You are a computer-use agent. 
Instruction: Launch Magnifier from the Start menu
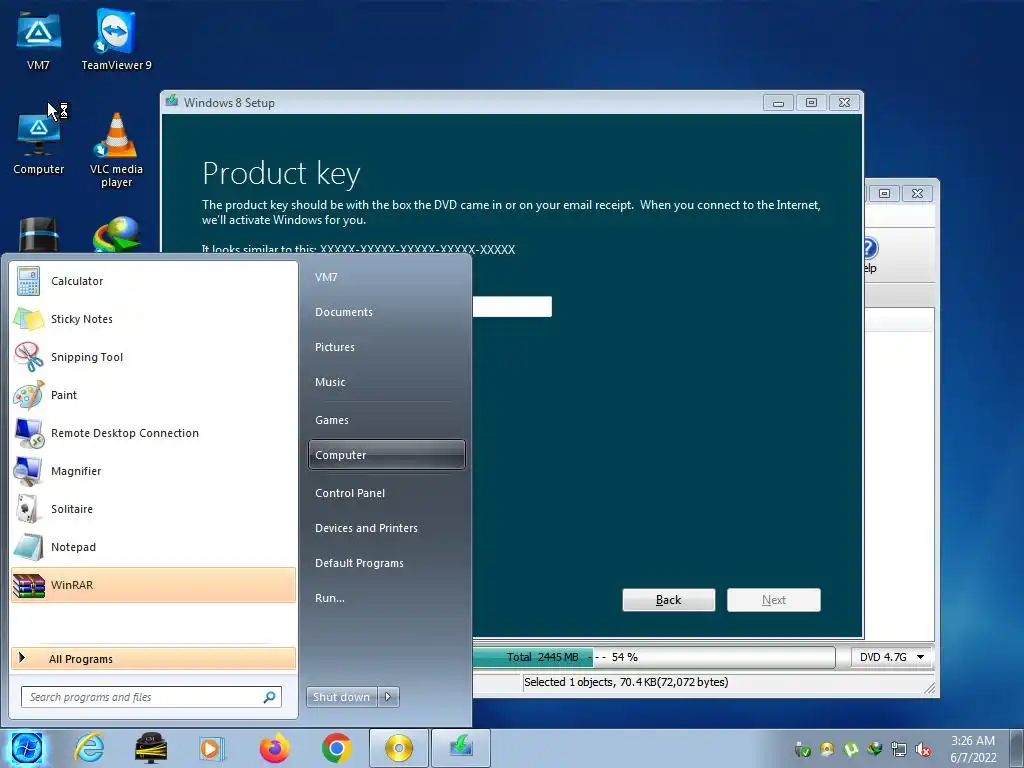pos(153,471)
